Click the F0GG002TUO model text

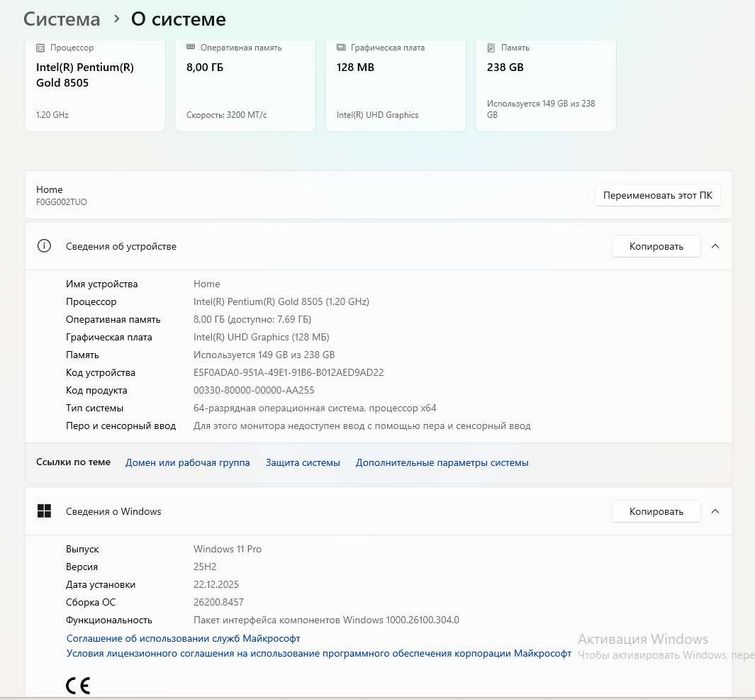pos(62,202)
